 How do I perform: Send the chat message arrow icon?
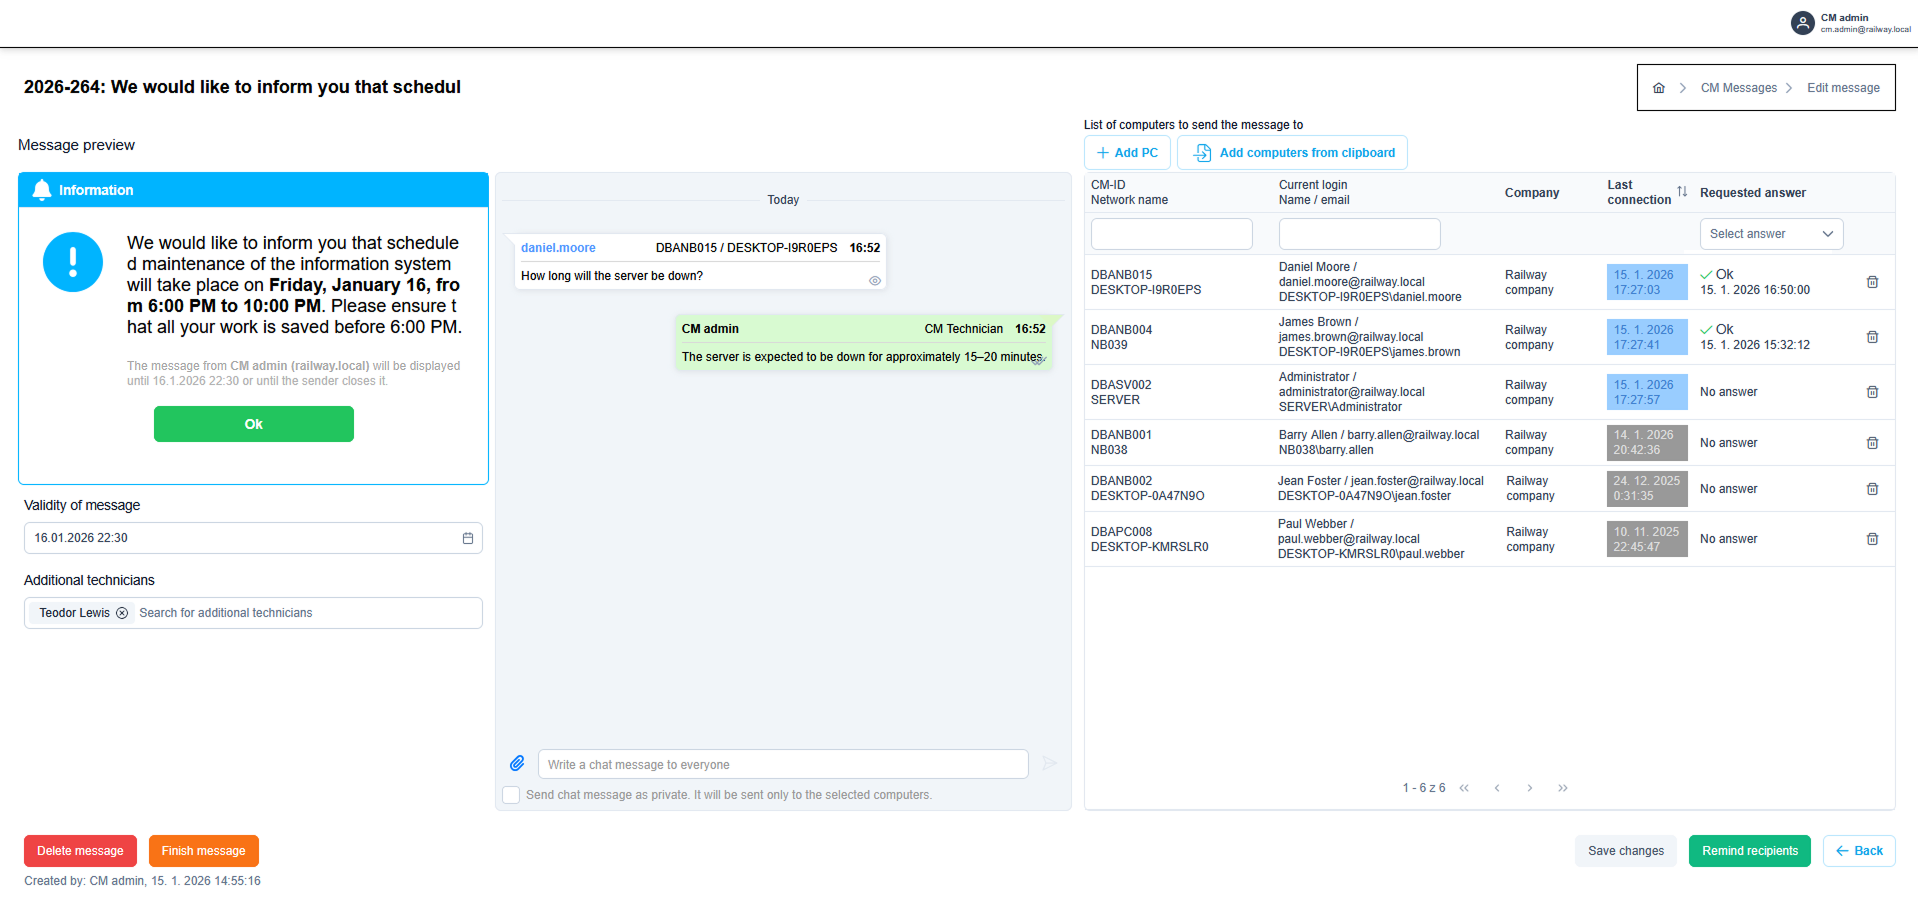(x=1049, y=763)
